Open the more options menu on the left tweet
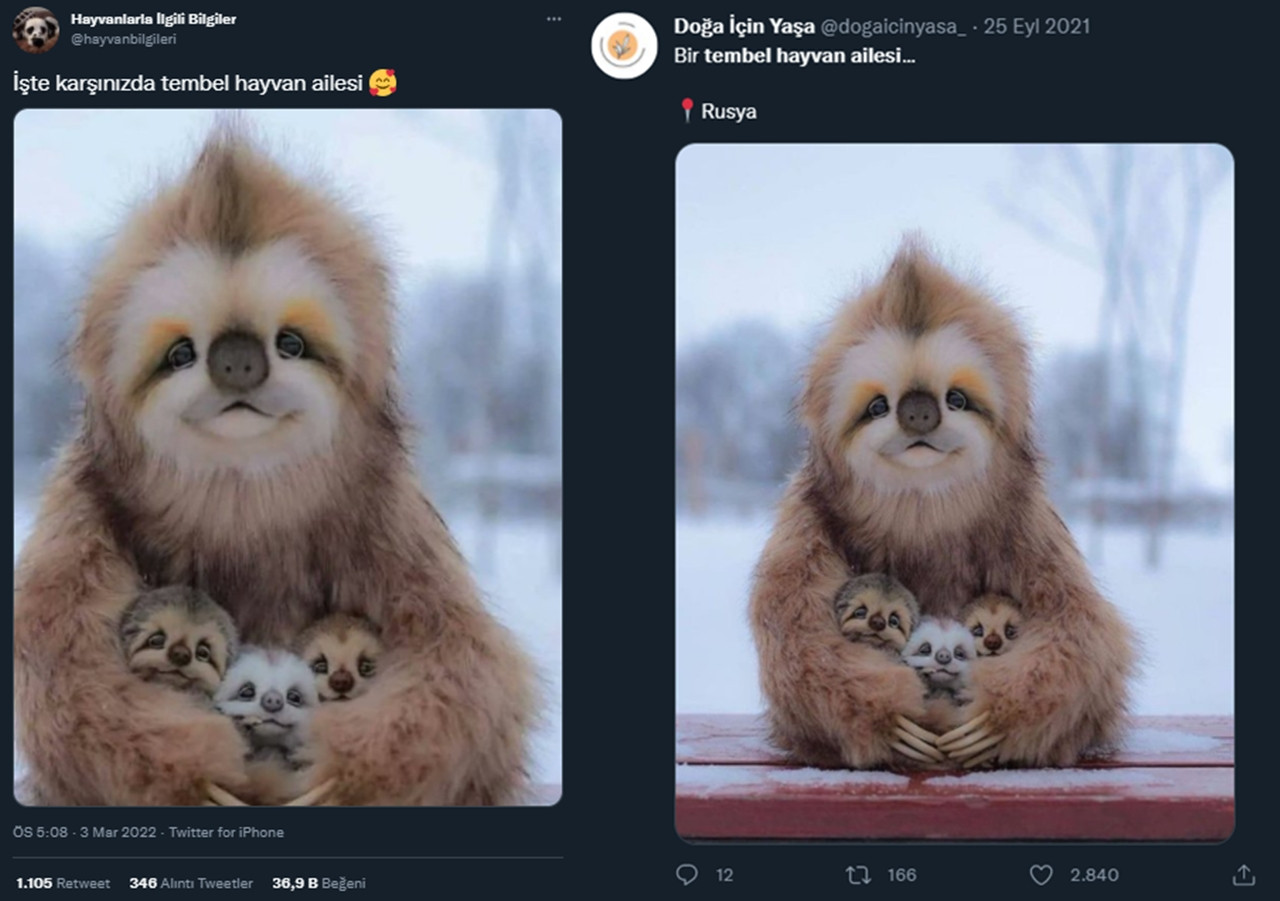Image resolution: width=1280 pixels, height=901 pixels. pyautogui.click(x=553, y=19)
